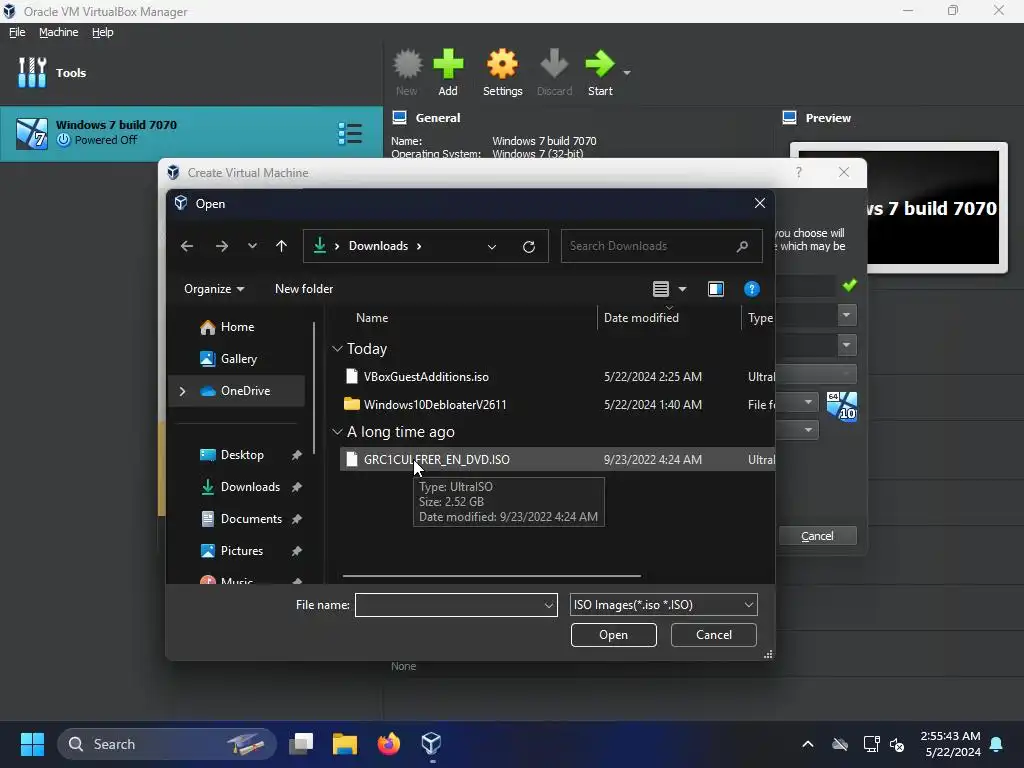
Task: Expand the address bar history dropdown
Action: click(x=492, y=246)
